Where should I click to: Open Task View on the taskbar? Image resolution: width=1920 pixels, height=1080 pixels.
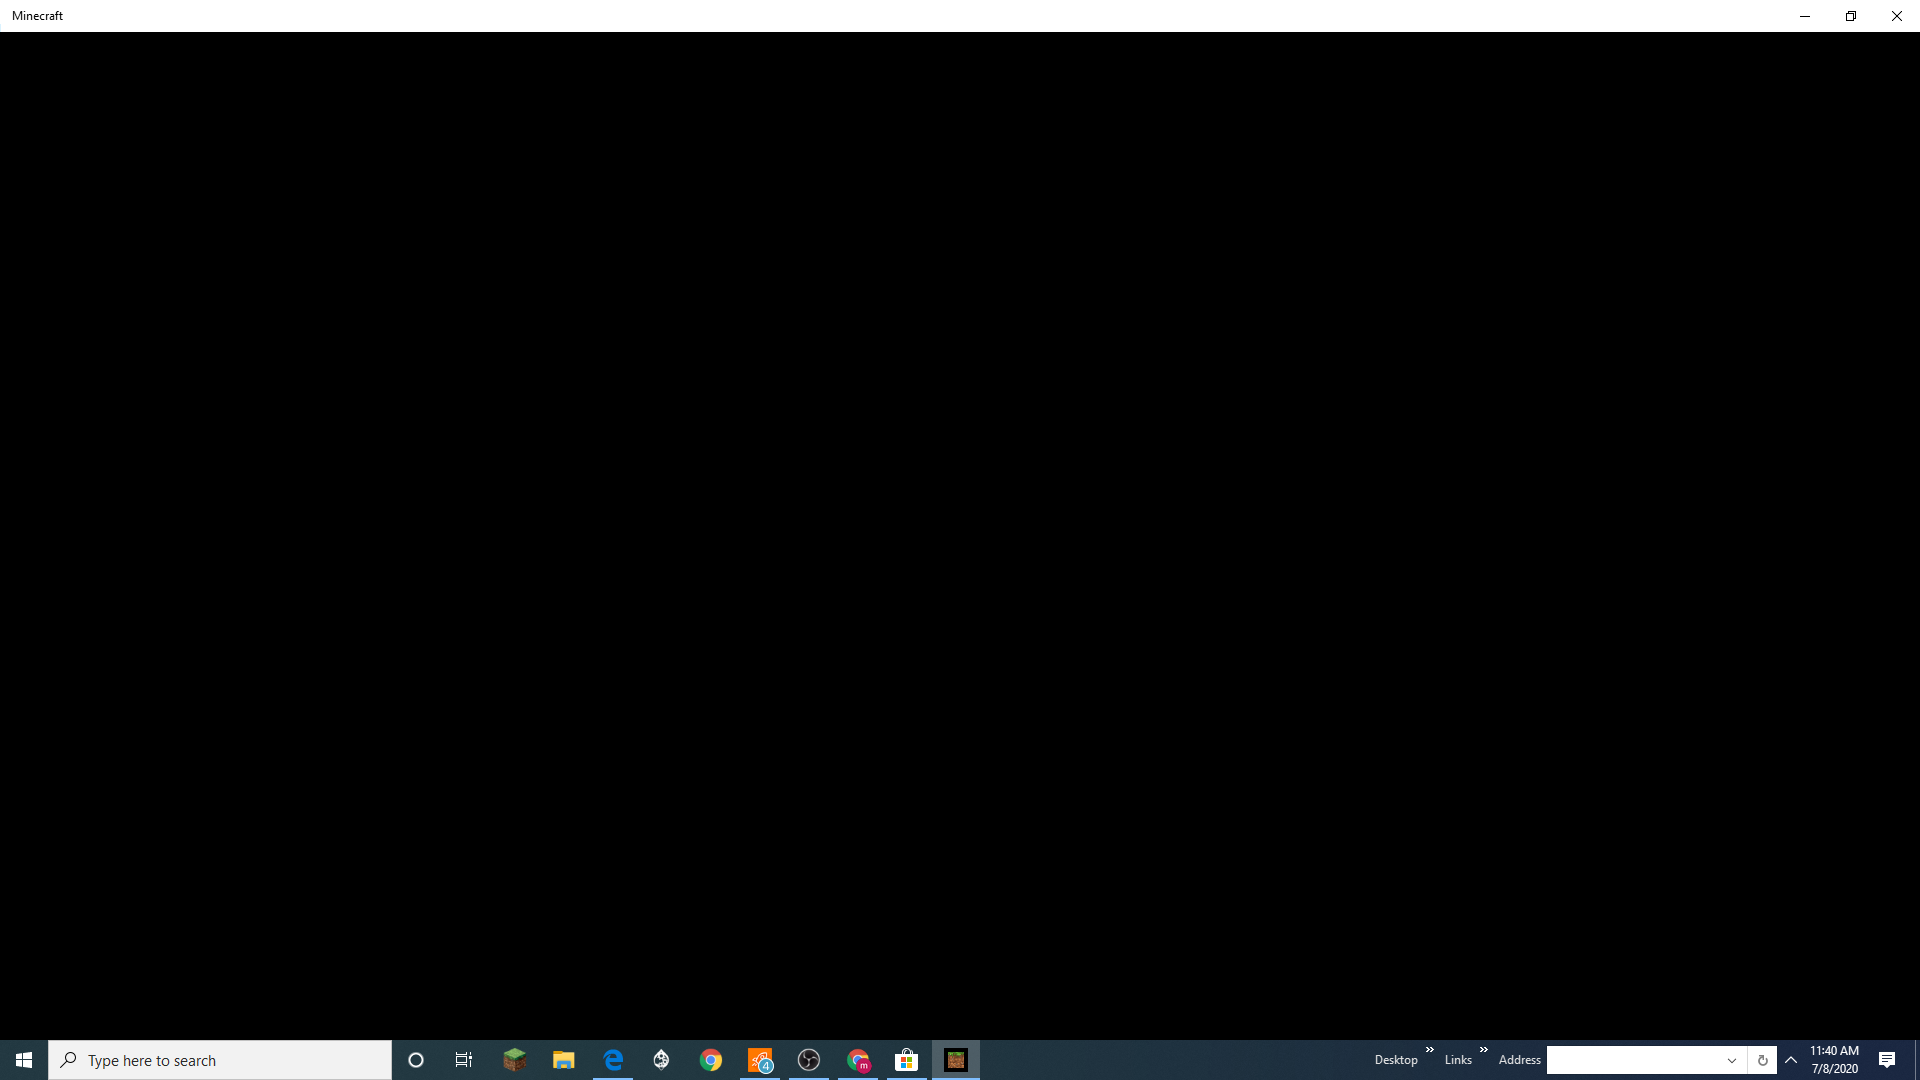pyautogui.click(x=464, y=1060)
